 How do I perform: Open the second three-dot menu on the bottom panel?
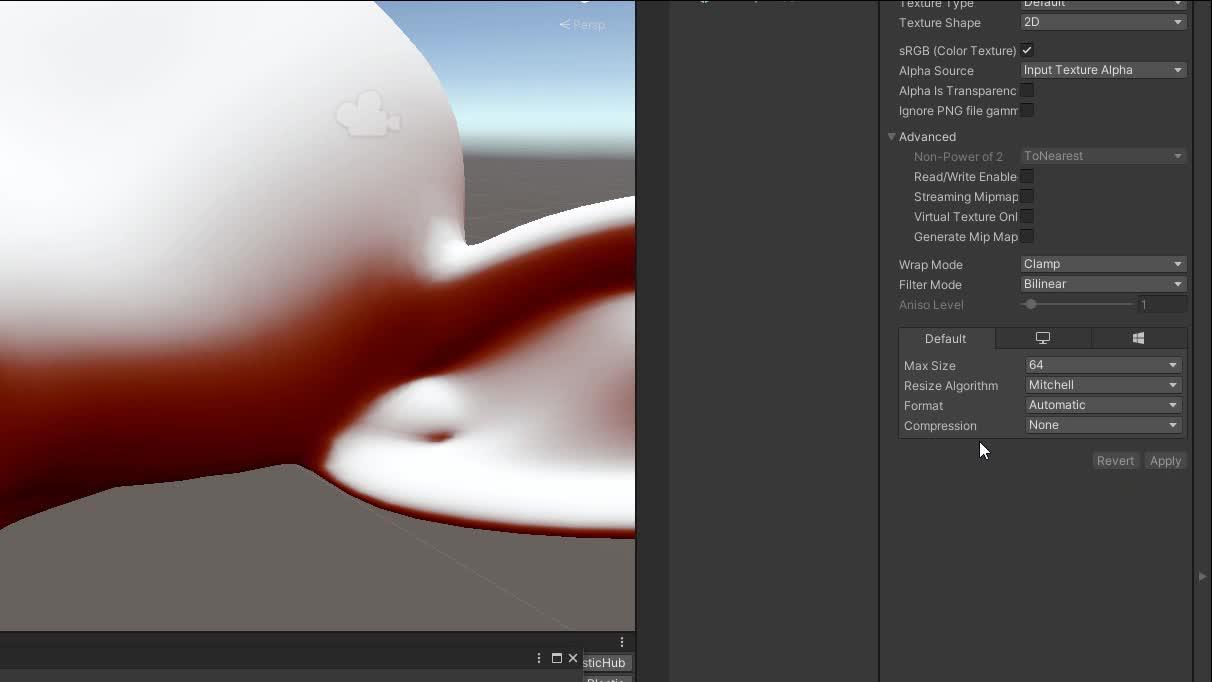point(622,641)
